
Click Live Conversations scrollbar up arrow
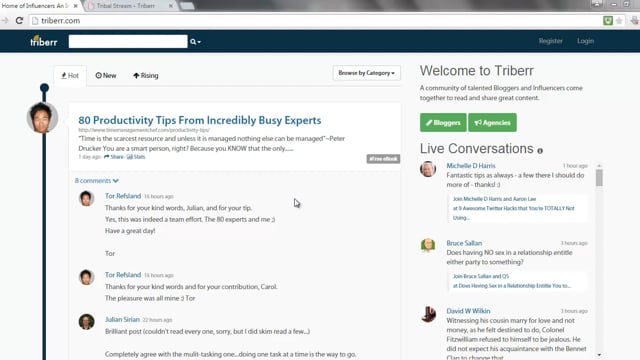[599, 166]
